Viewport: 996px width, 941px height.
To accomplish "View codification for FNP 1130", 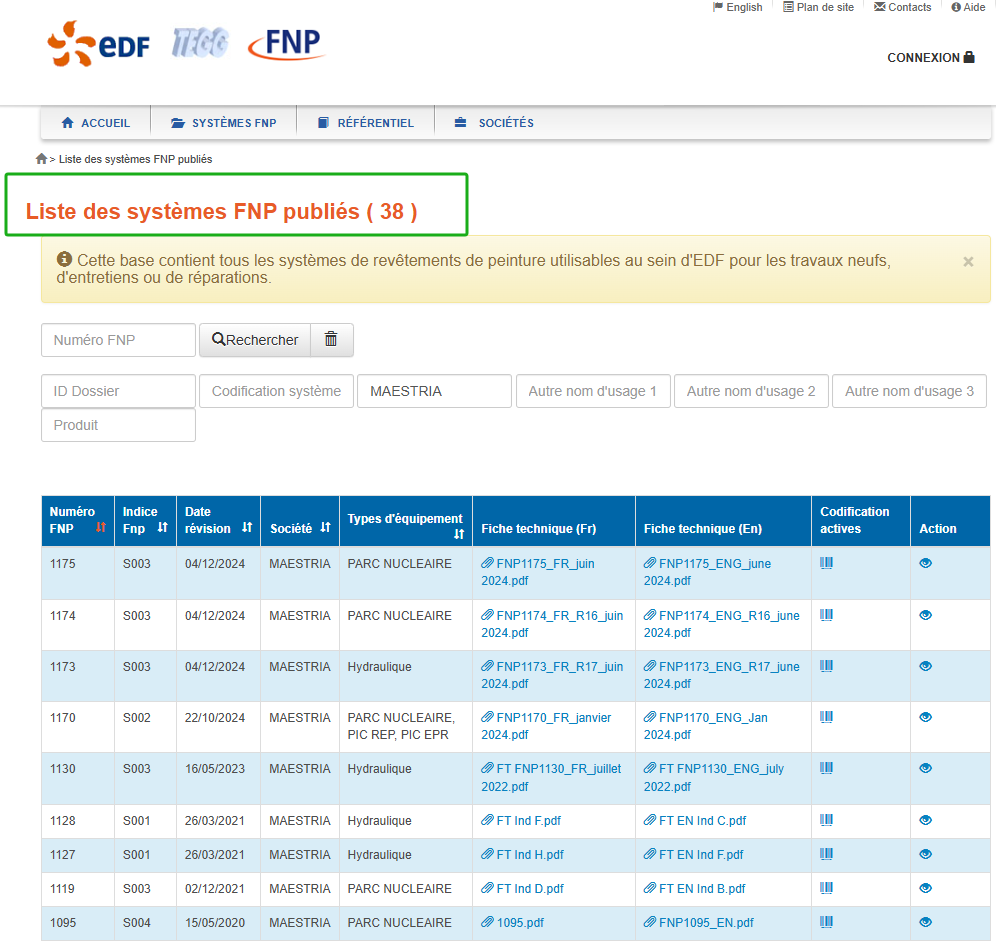I will pyautogui.click(x=826, y=768).
